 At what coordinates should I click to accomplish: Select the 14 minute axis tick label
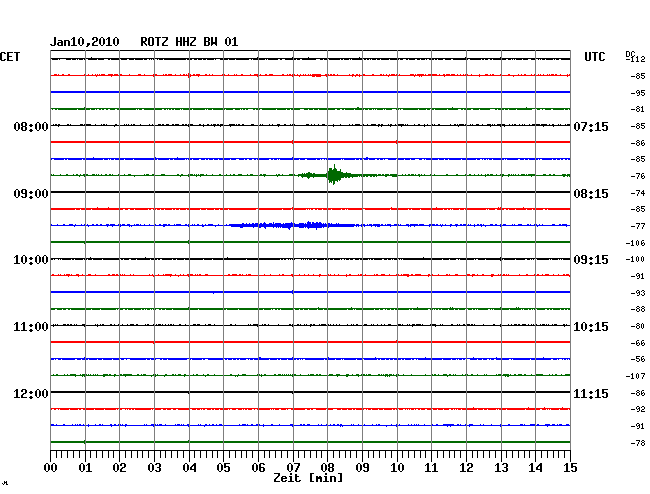(x=535, y=468)
